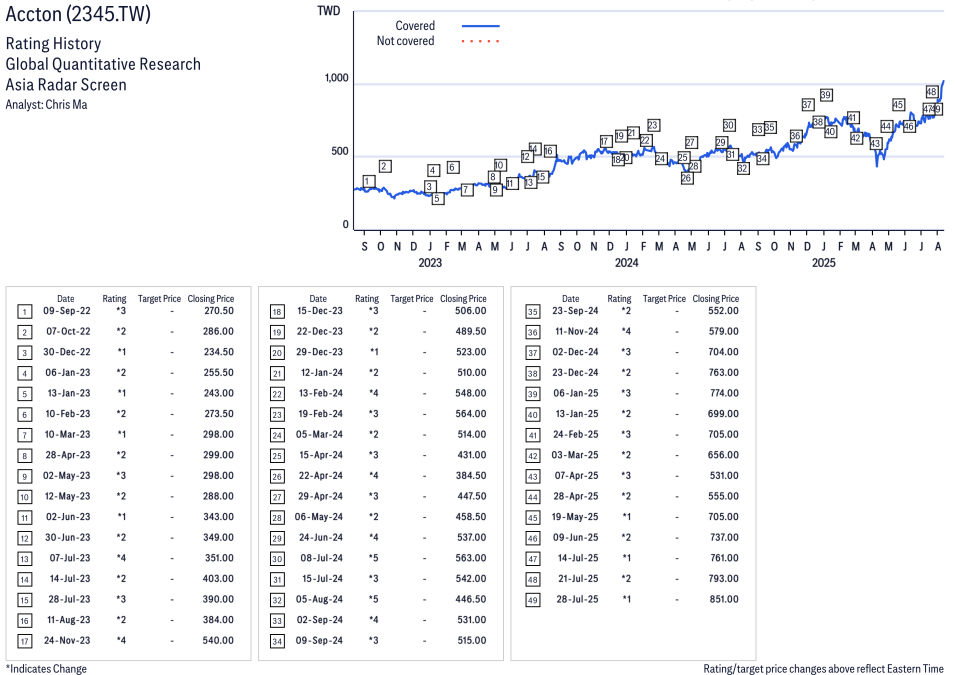The image size is (955, 675).
Task: Click the date '08-Jul-24'
Action: 322,558
